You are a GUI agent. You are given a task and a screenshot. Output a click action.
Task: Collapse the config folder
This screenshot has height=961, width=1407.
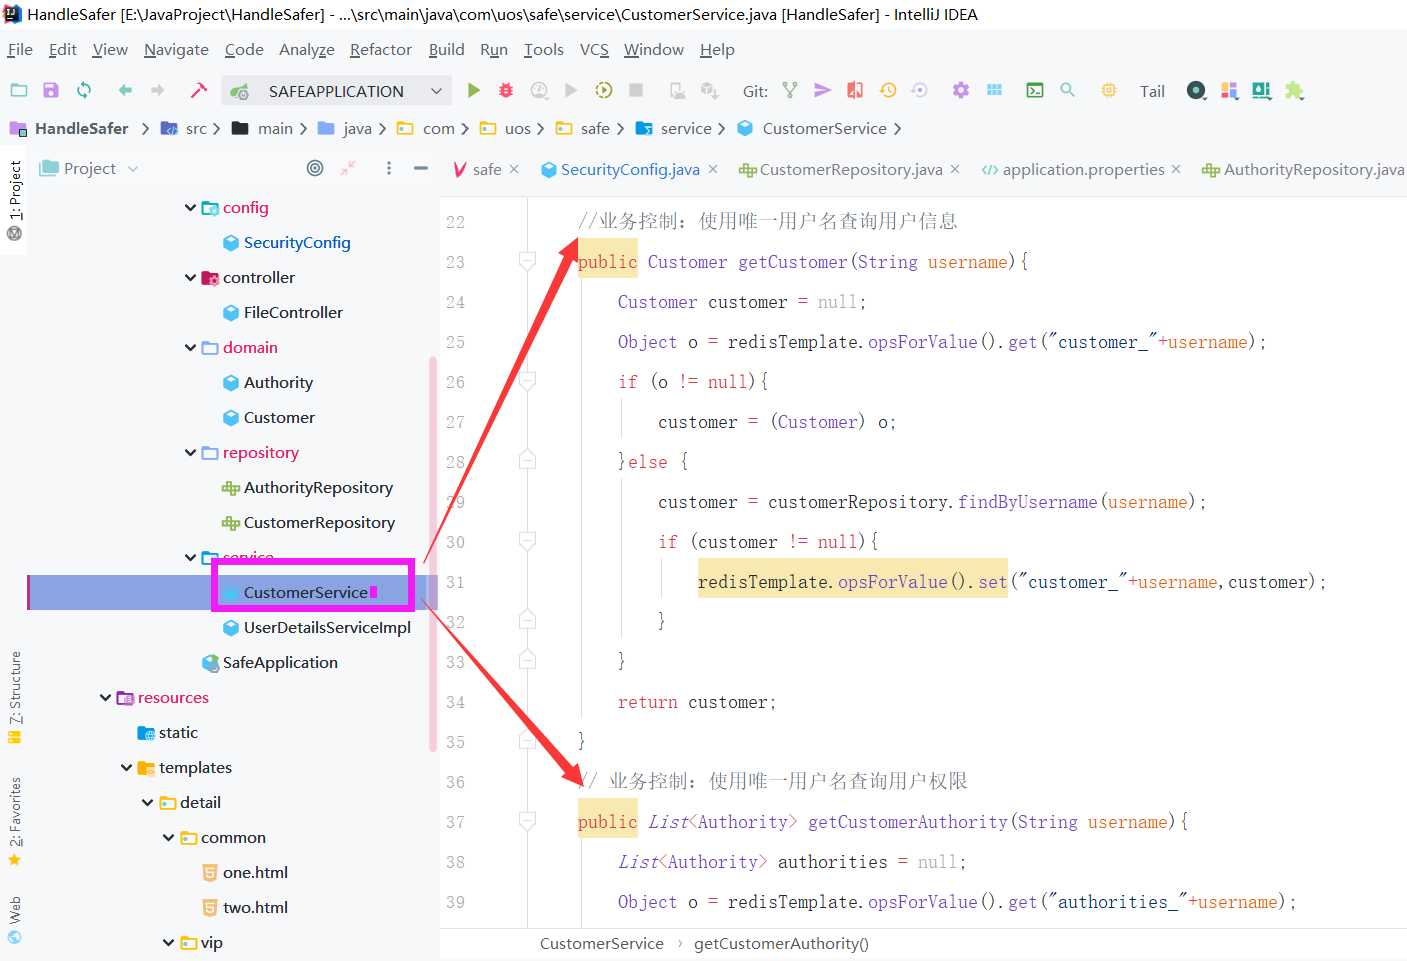click(190, 207)
